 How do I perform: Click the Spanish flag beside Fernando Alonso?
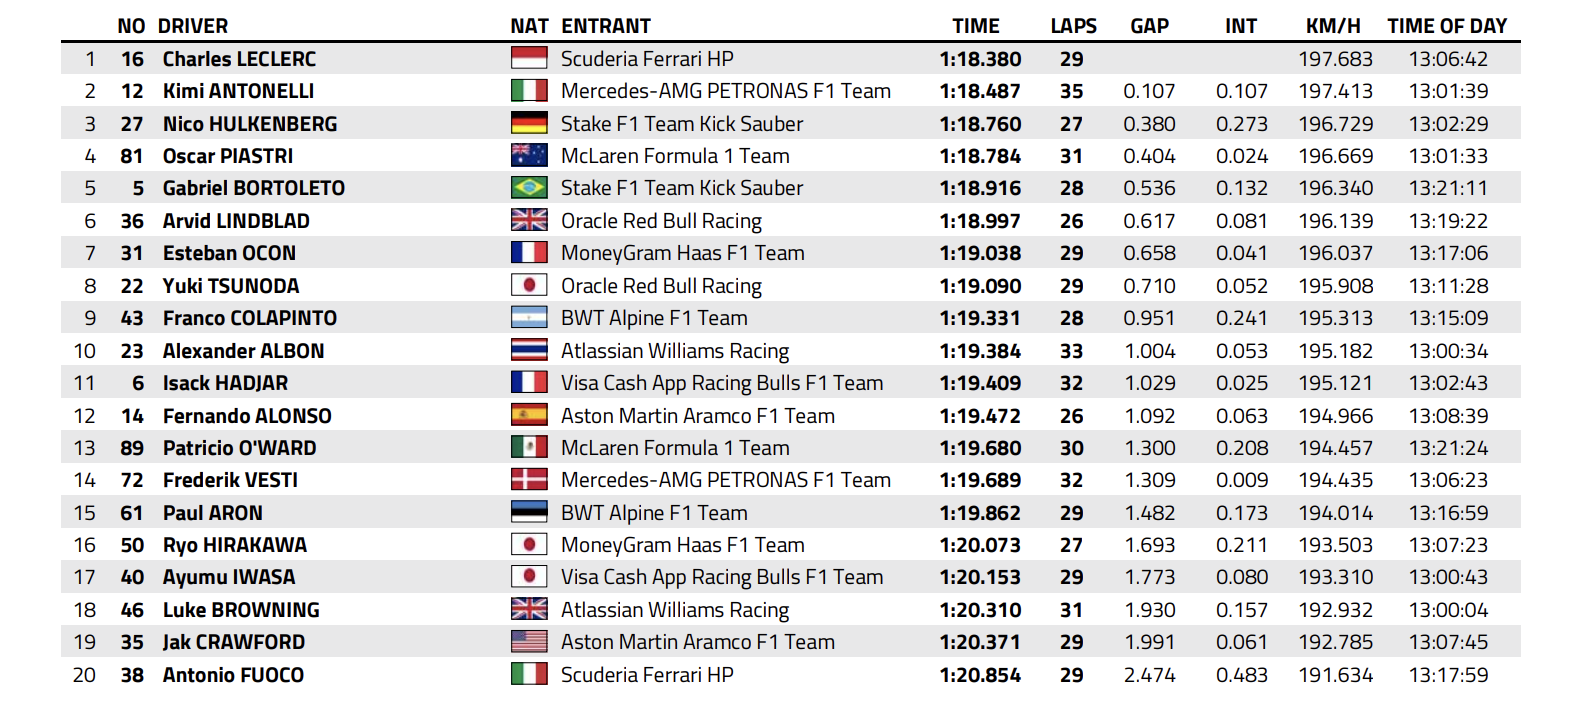click(x=529, y=416)
